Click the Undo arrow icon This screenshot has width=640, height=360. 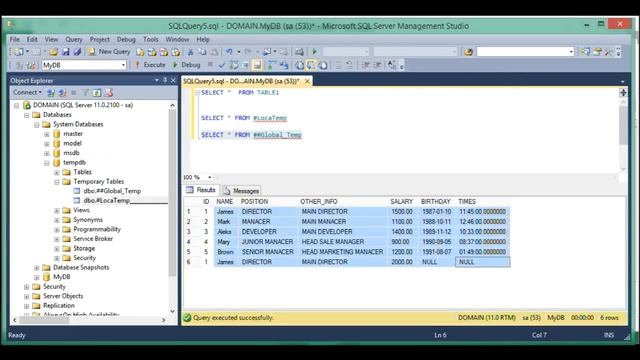[229, 52]
